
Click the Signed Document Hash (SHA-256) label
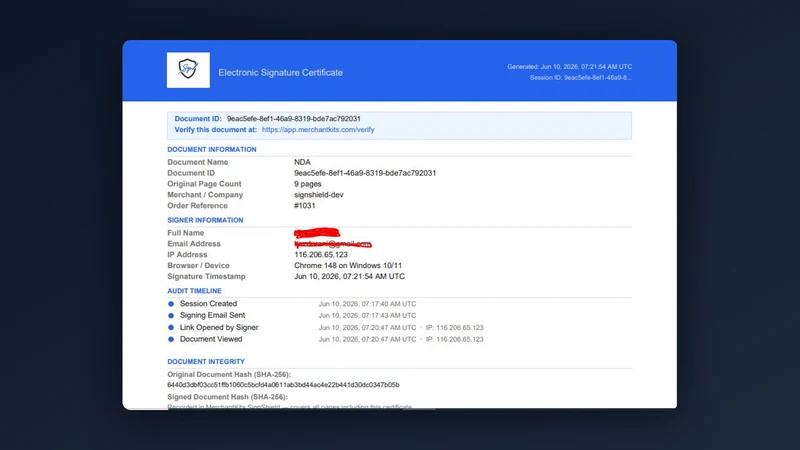(x=227, y=397)
